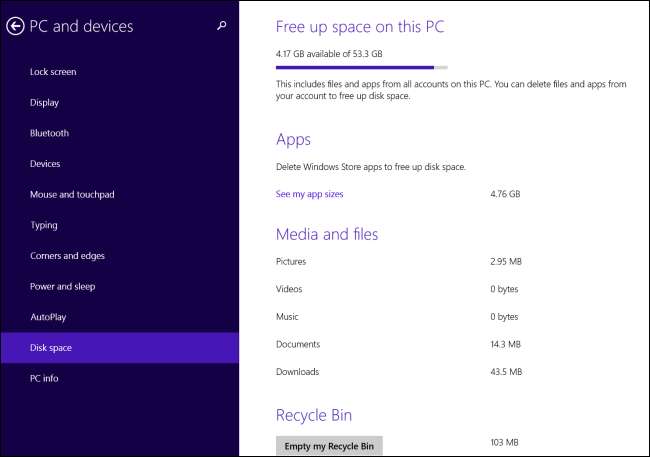The height and width of the screenshot is (457, 650).
Task: Select the Disk space item
Action: point(51,348)
